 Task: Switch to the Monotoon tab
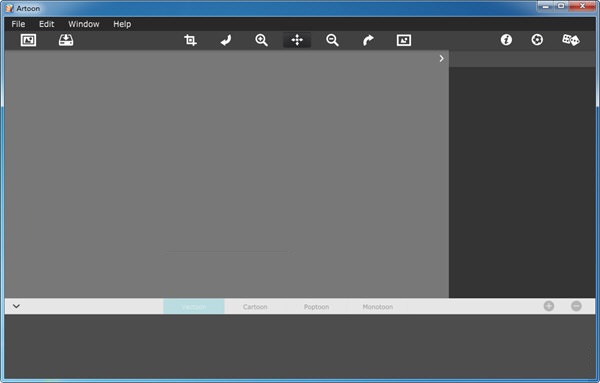pos(378,307)
